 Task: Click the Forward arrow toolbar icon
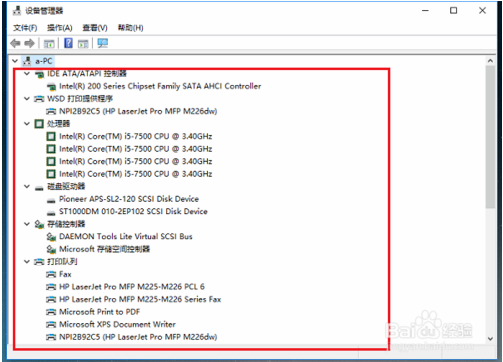(x=30, y=43)
